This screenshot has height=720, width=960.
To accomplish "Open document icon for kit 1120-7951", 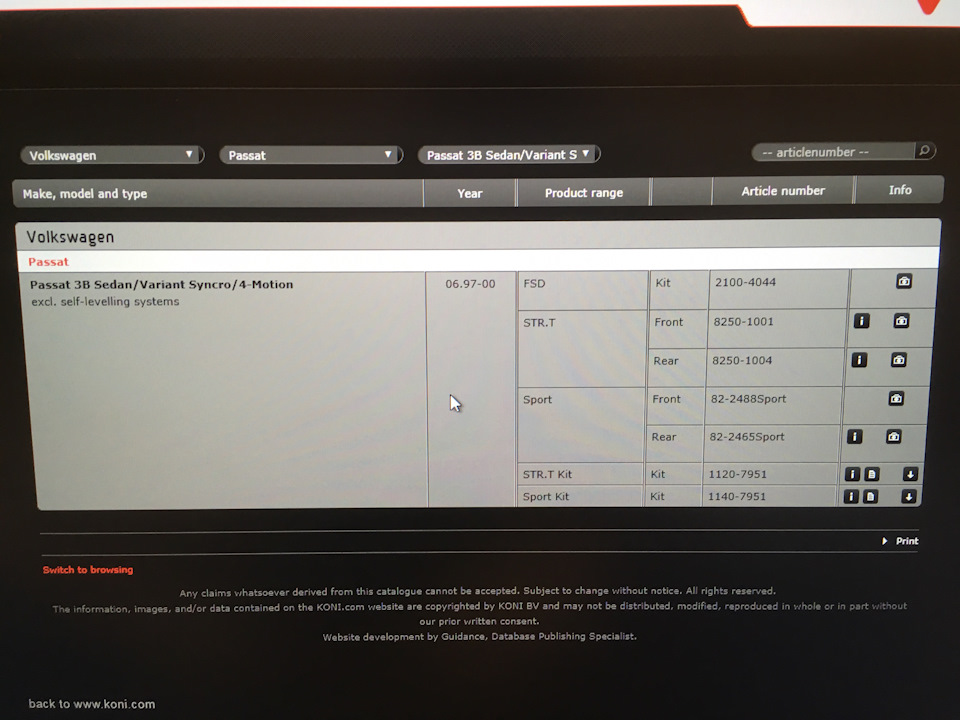I will 872,474.
